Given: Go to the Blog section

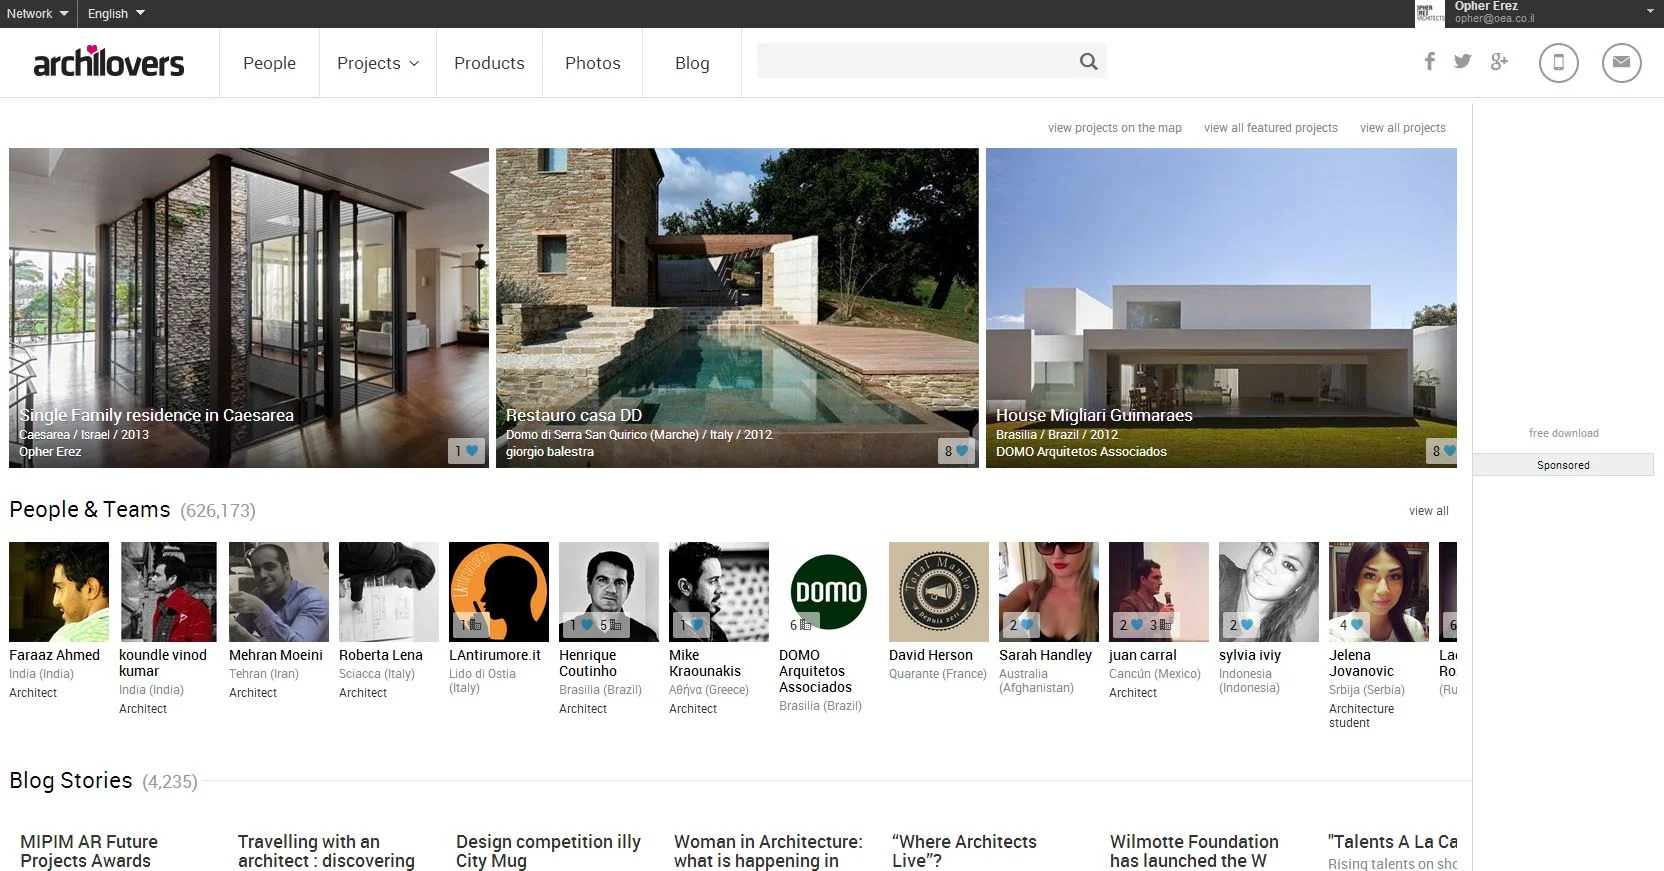Looking at the screenshot, I should (692, 63).
